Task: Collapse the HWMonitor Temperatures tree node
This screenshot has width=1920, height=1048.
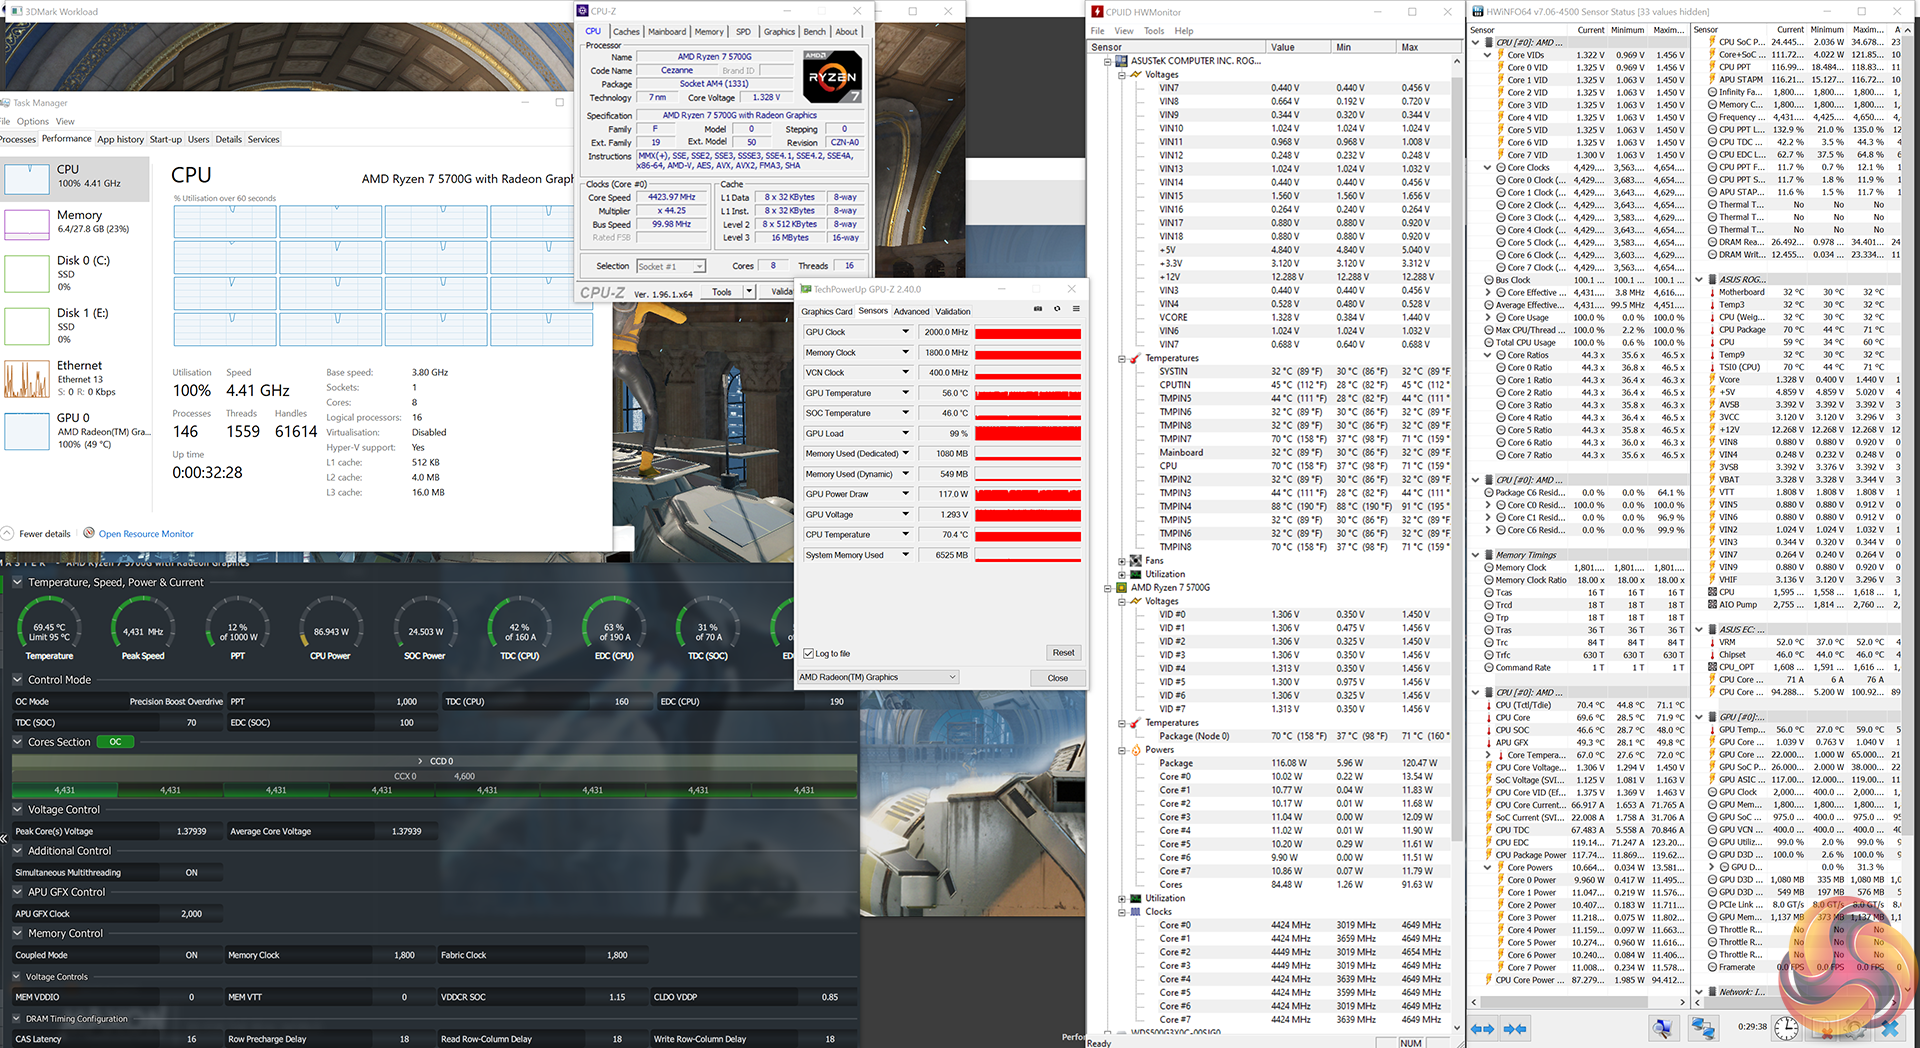Action: point(1122,358)
